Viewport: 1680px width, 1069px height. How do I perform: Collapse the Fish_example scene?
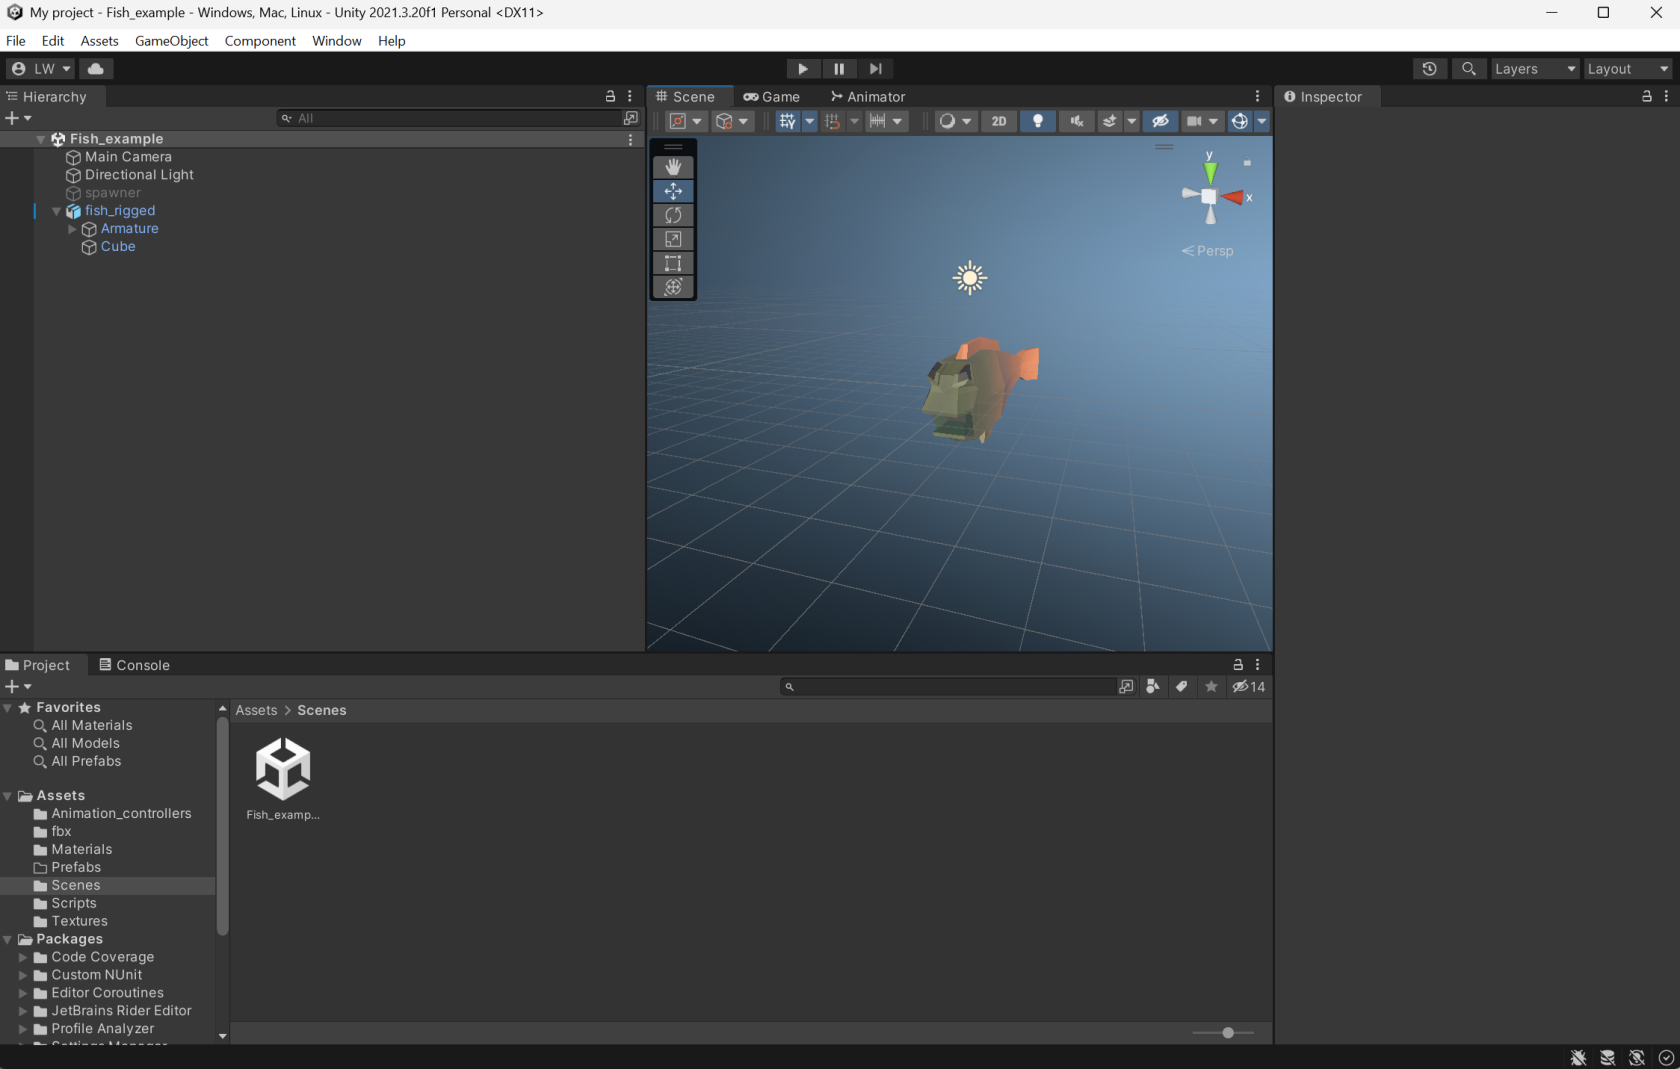[x=41, y=139]
